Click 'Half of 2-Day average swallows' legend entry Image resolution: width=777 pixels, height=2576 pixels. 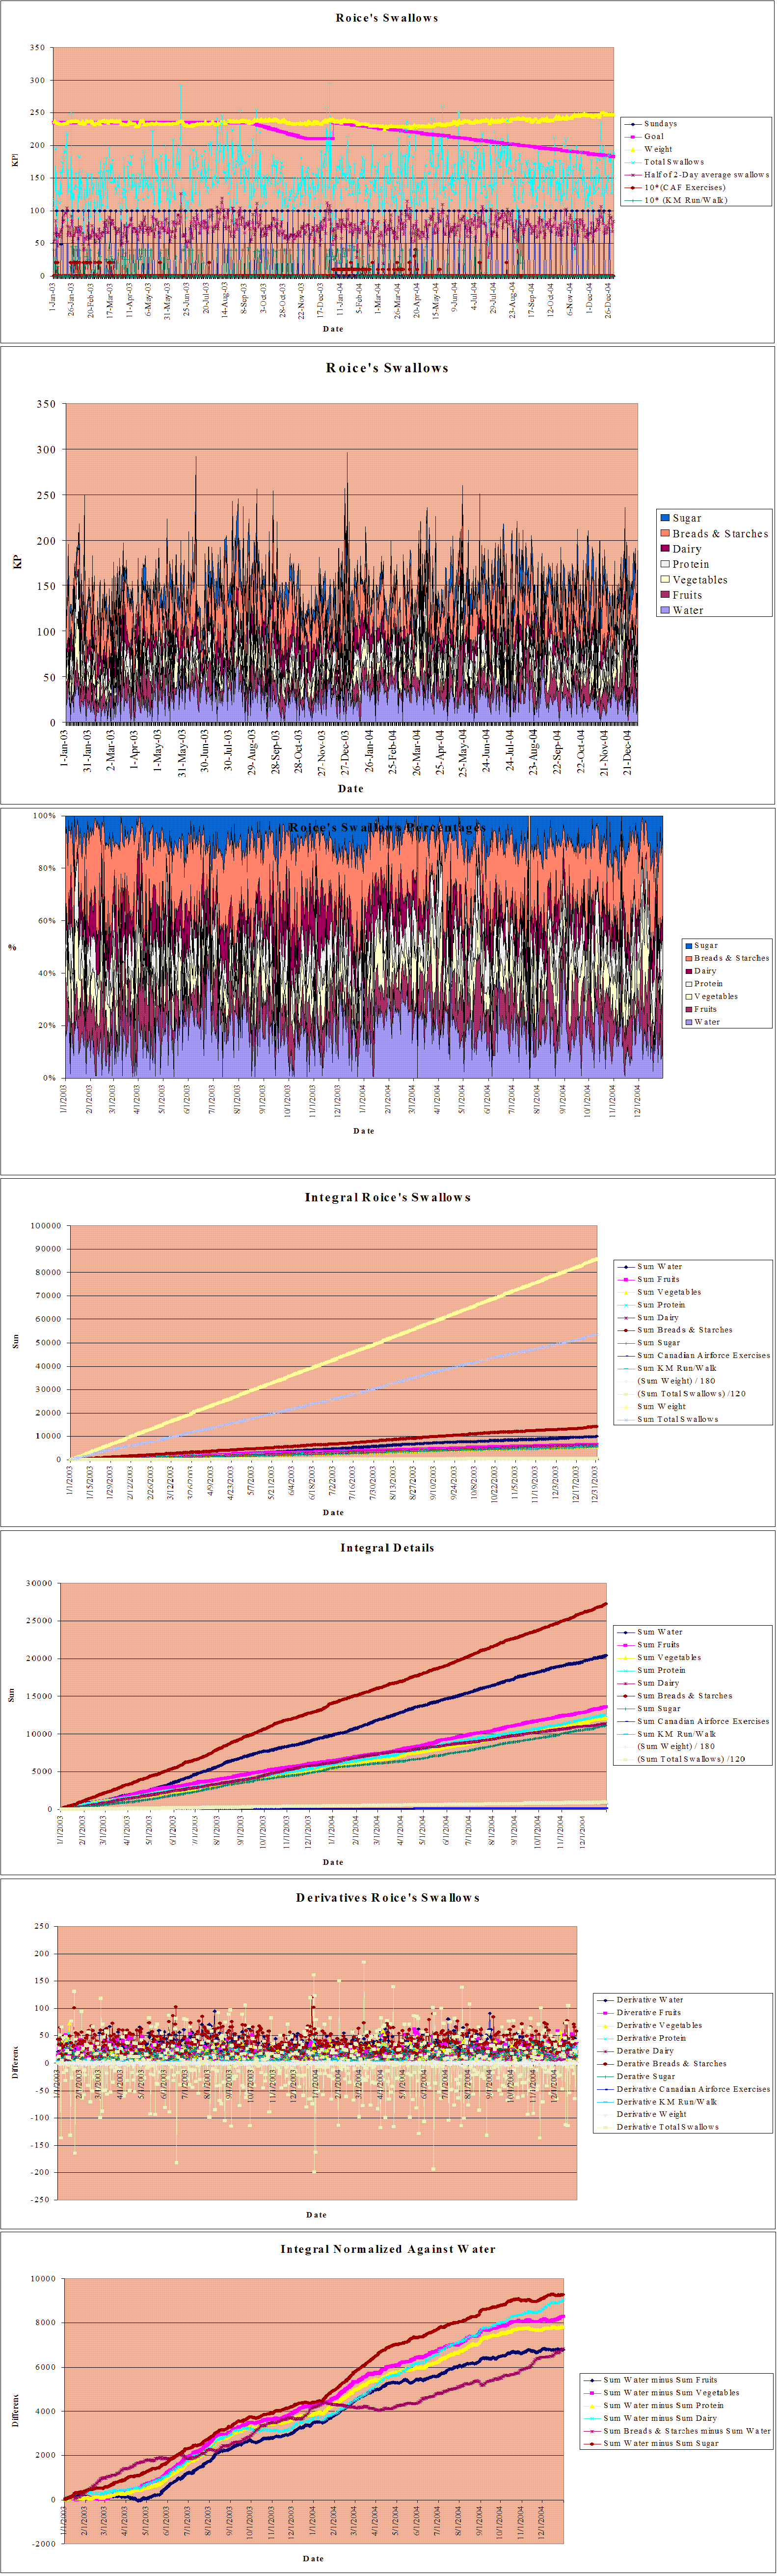706,175
